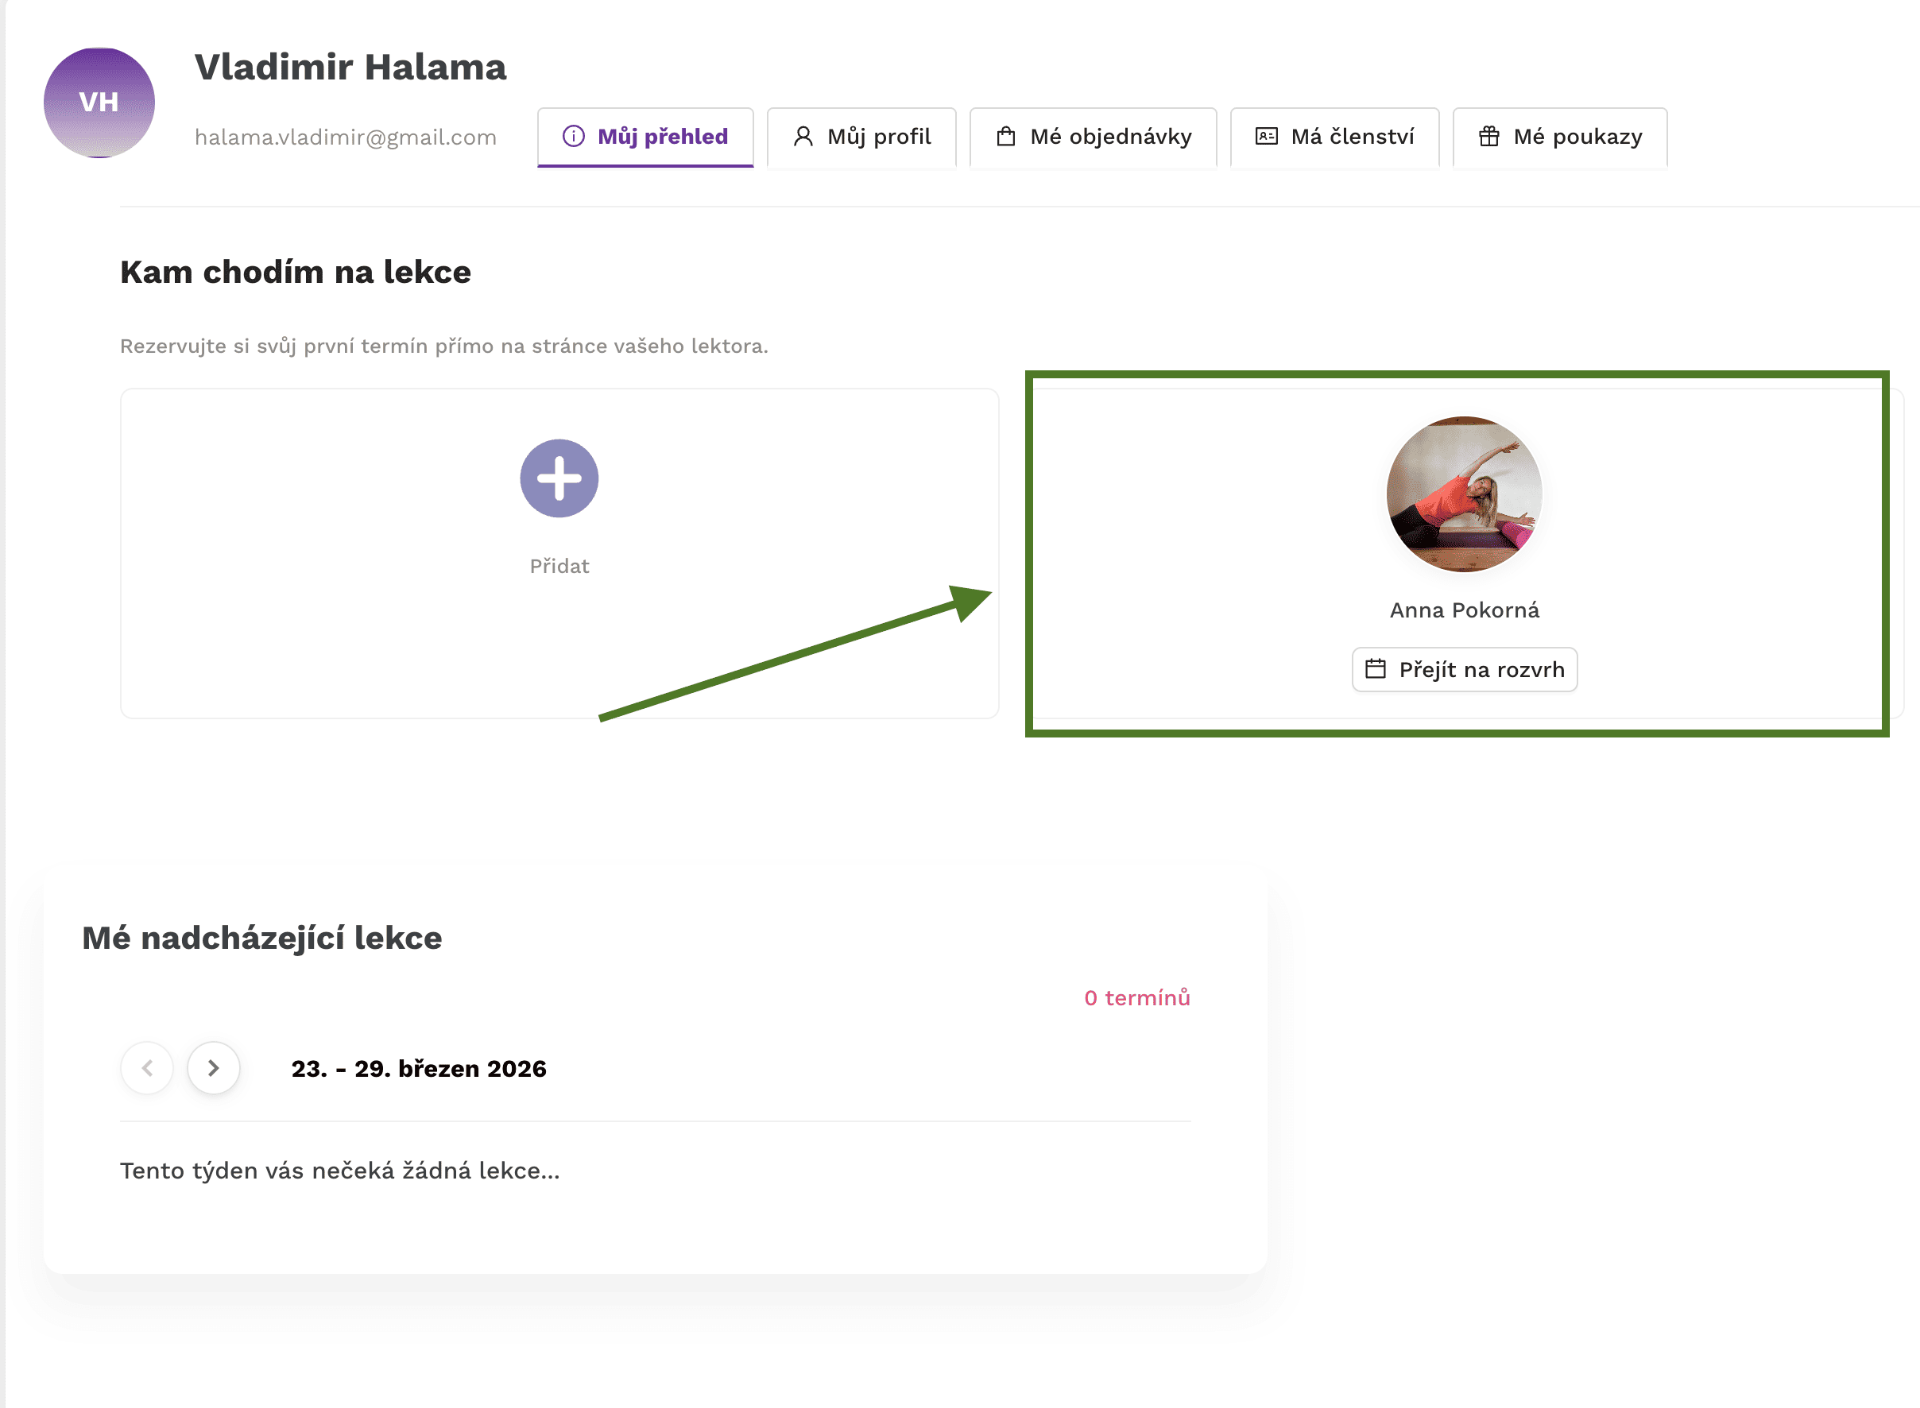Click the 0 termínů counter link
The image size is (1920, 1408).
(1137, 998)
